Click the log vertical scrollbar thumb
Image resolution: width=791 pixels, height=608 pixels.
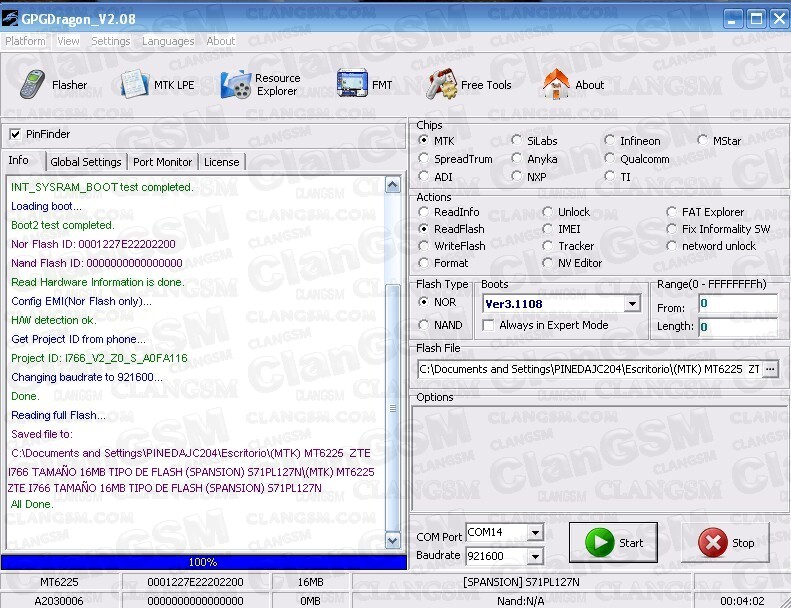click(392, 407)
